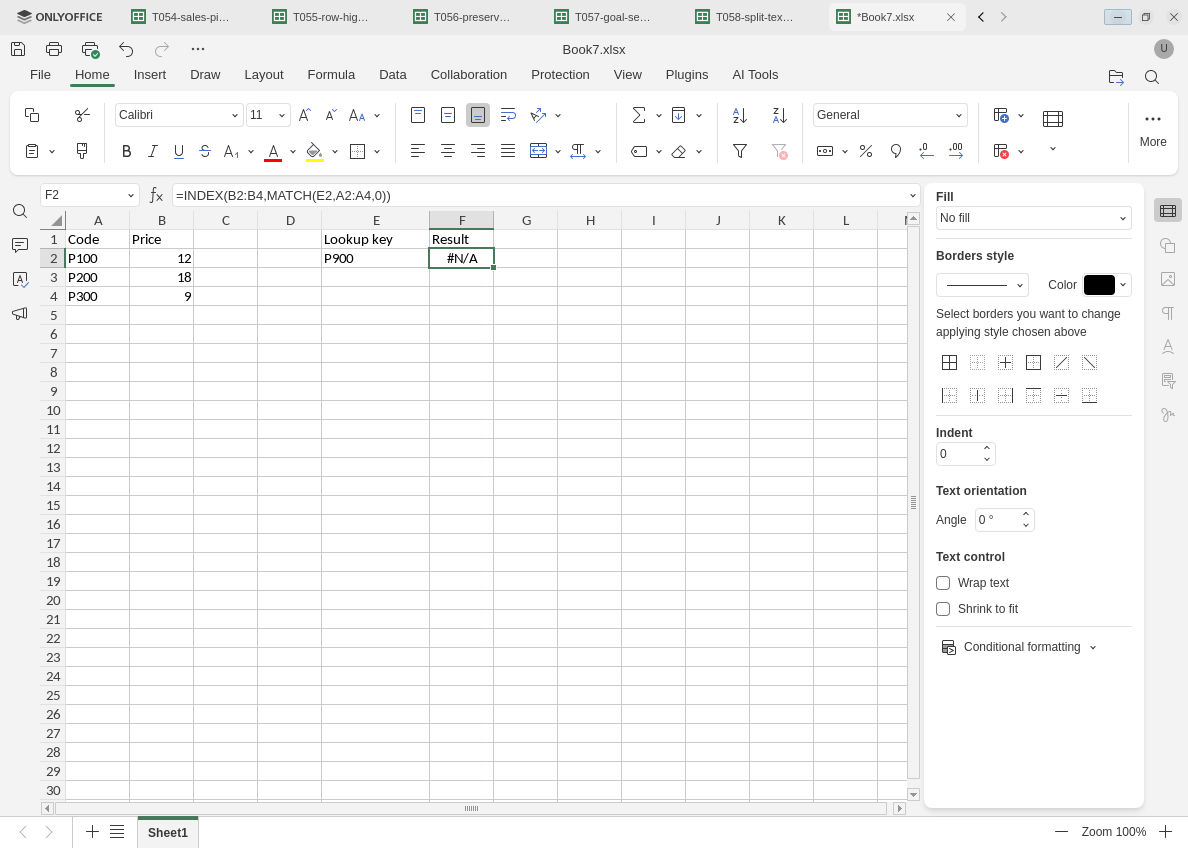Open the Change case dropdown arrow
The image size is (1188, 848).
click(377, 115)
